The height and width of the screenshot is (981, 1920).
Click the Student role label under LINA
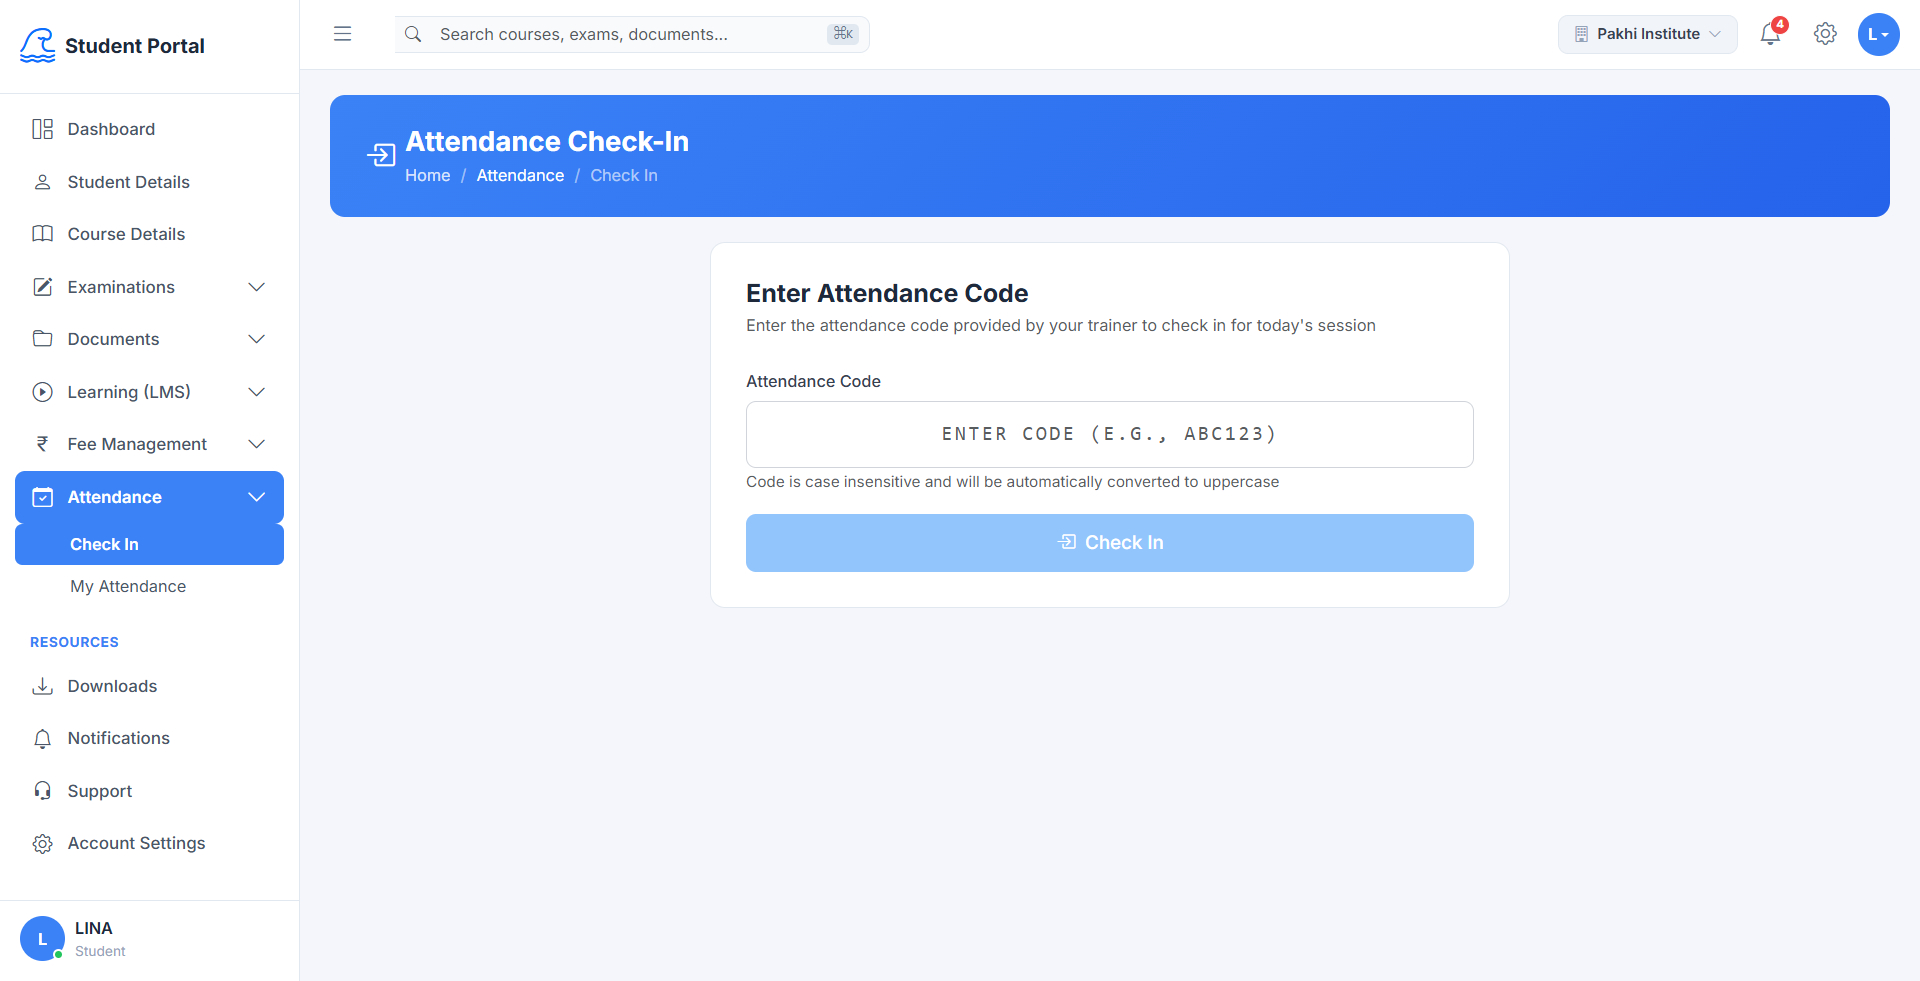(x=100, y=951)
